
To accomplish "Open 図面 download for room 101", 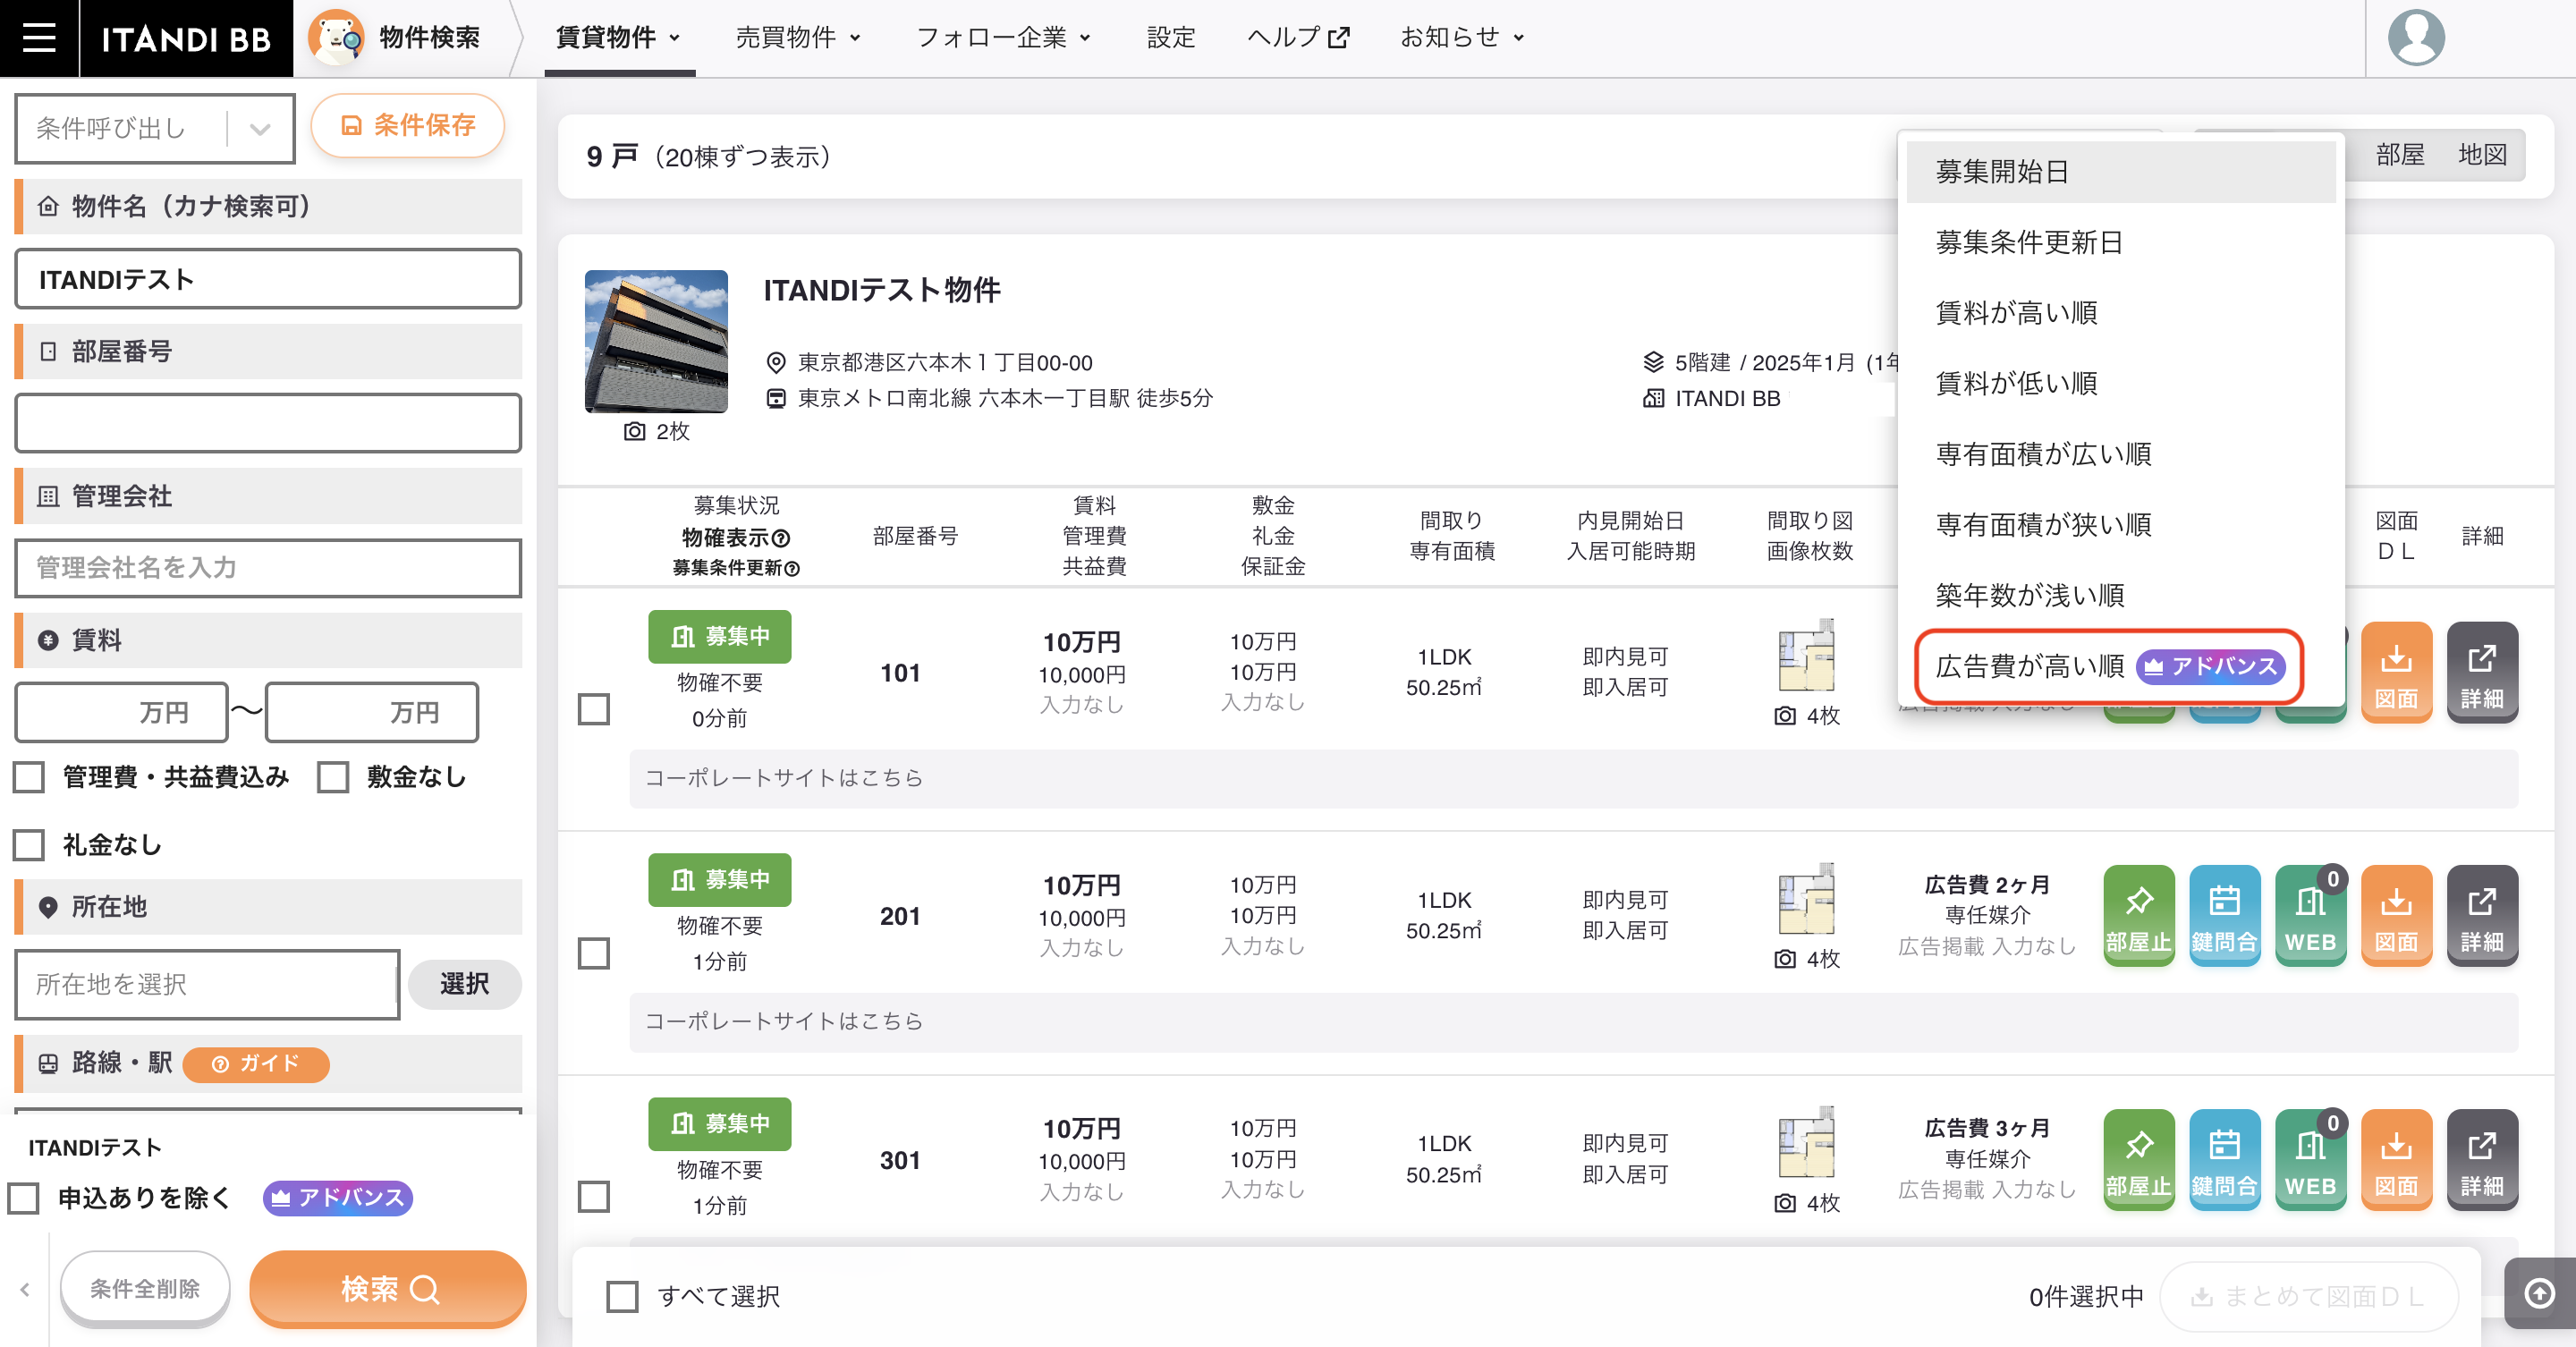I will (2396, 672).
